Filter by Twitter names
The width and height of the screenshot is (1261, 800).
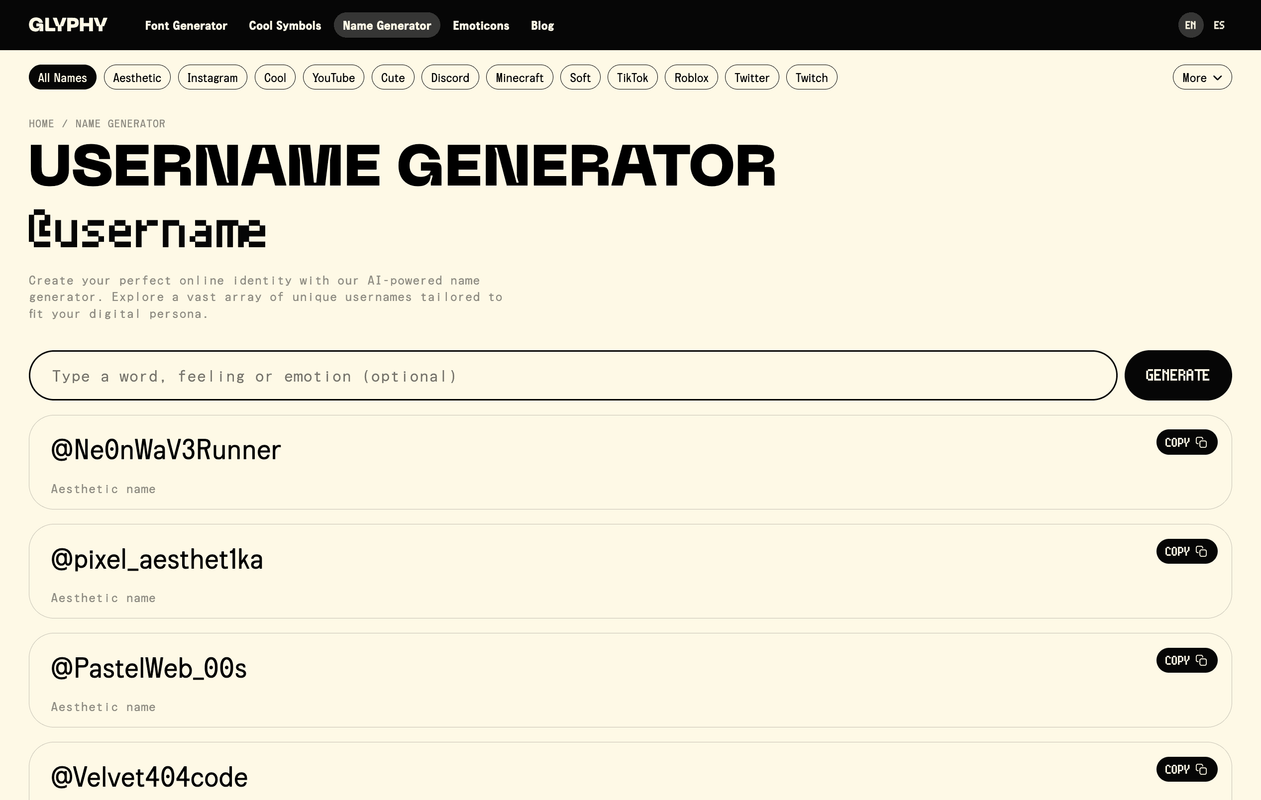[752, 77]
